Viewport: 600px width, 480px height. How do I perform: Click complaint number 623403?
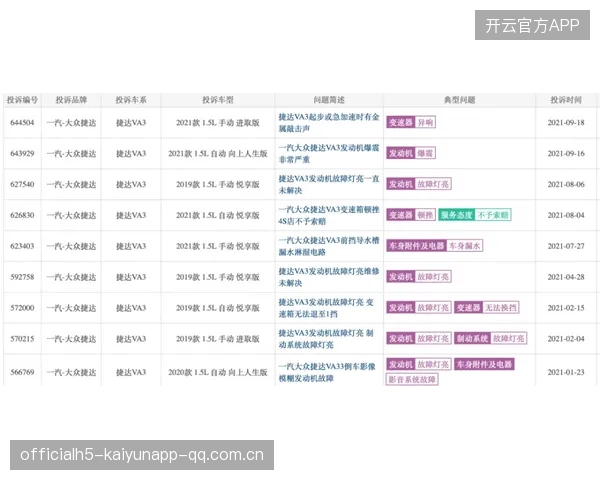22,247
